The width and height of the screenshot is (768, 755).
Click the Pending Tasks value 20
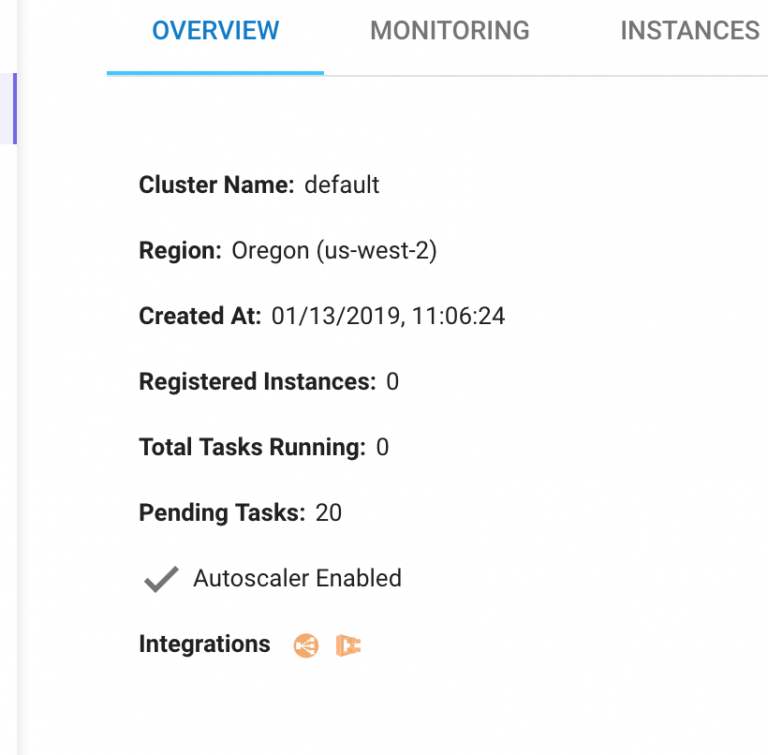pos(328,513)
